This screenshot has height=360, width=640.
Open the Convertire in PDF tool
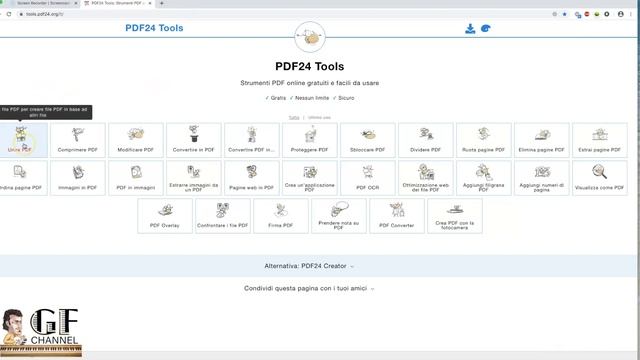(x=193, y=140)
